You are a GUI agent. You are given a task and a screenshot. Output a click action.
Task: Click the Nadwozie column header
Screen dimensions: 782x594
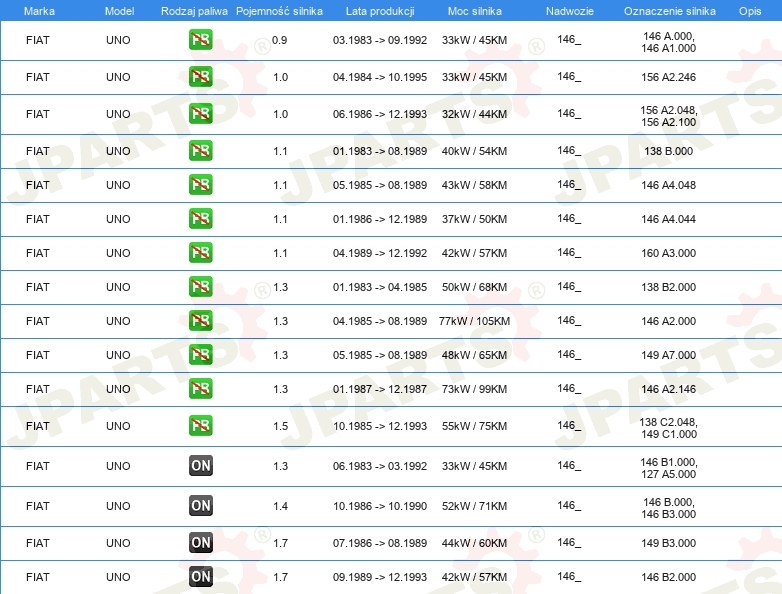570,11
